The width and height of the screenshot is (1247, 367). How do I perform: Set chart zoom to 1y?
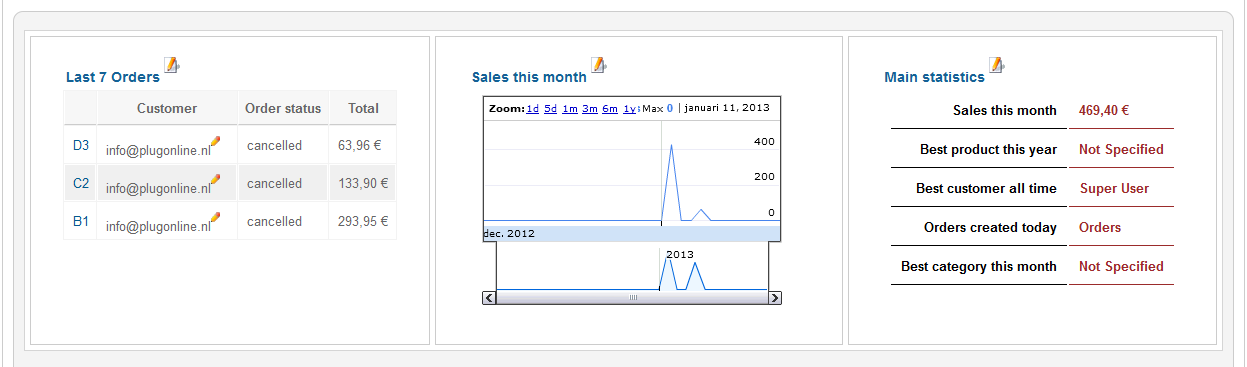pyautogui.click(x=629, y=108)
